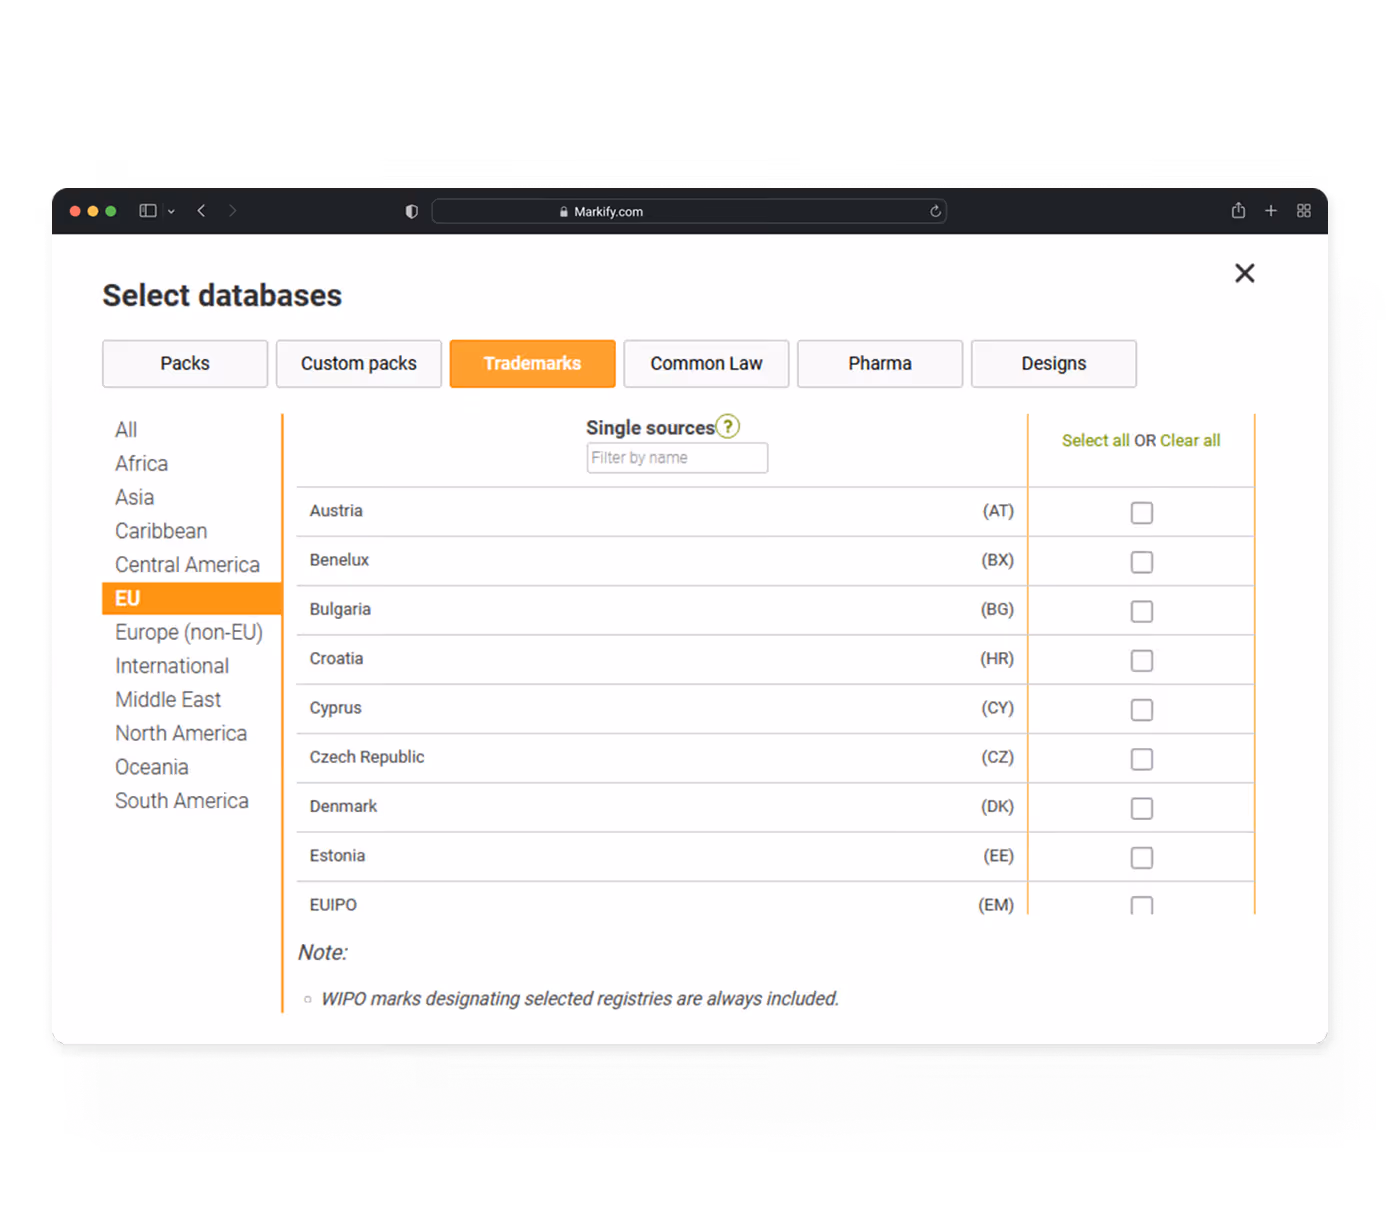This screenshot has height=1232, width=1397.
Task: Select the Middle East region
Action: [168, 700]
